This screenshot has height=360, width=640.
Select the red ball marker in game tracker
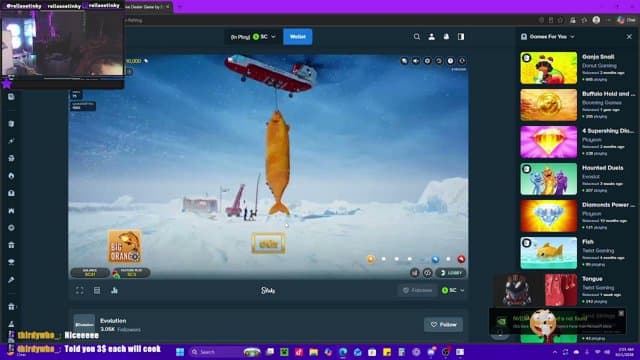(461, 259)
